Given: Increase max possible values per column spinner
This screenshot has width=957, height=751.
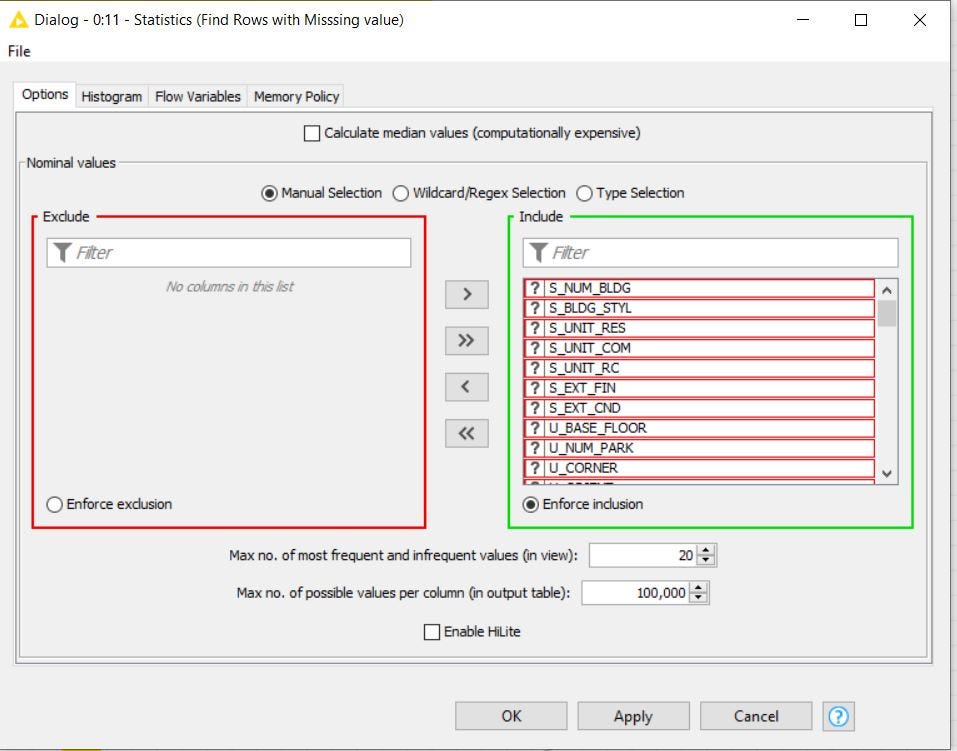Looking at the screenshot, I should (699, 587).
